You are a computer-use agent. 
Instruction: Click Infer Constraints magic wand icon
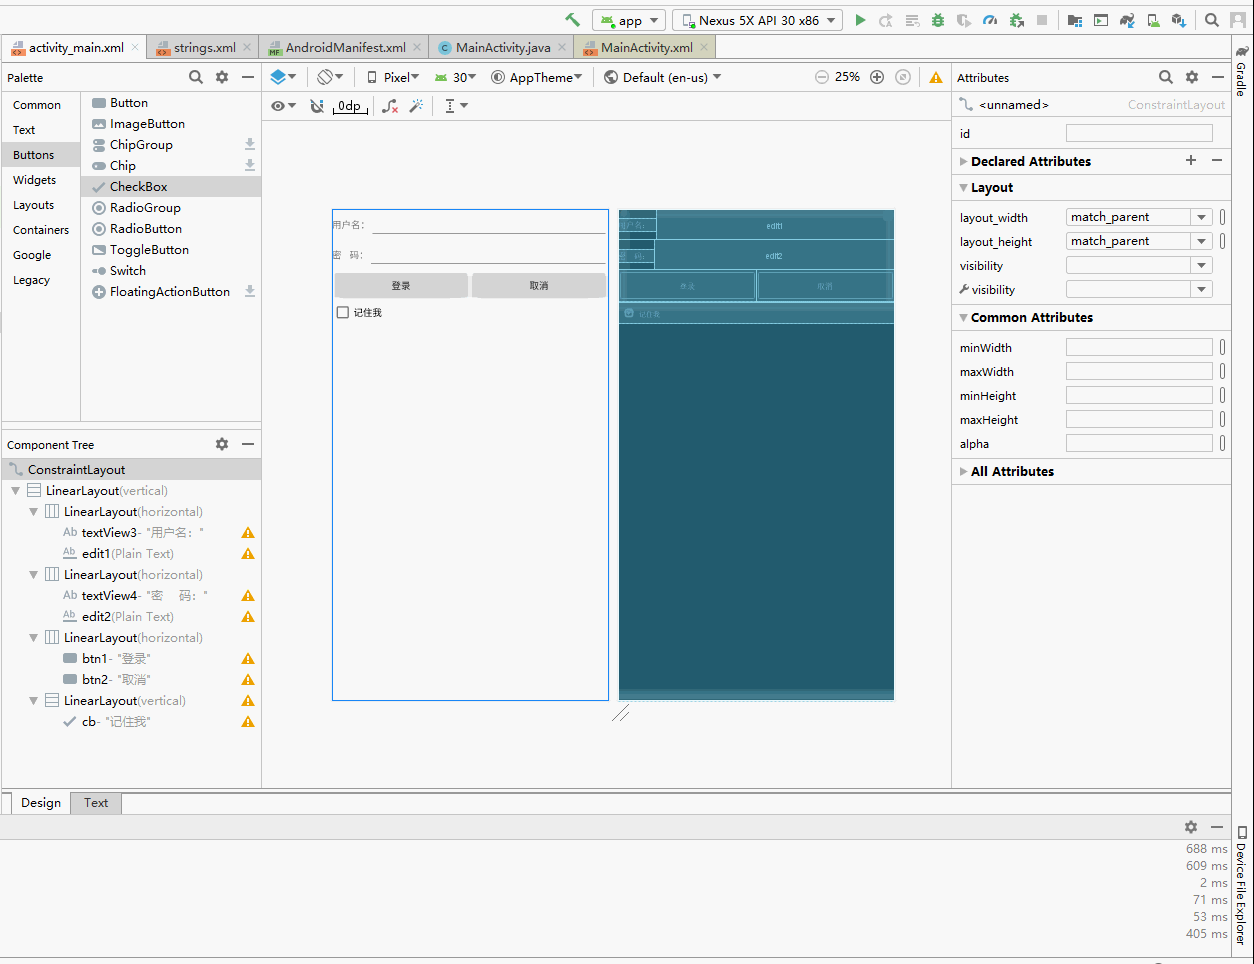coord(417,106)
